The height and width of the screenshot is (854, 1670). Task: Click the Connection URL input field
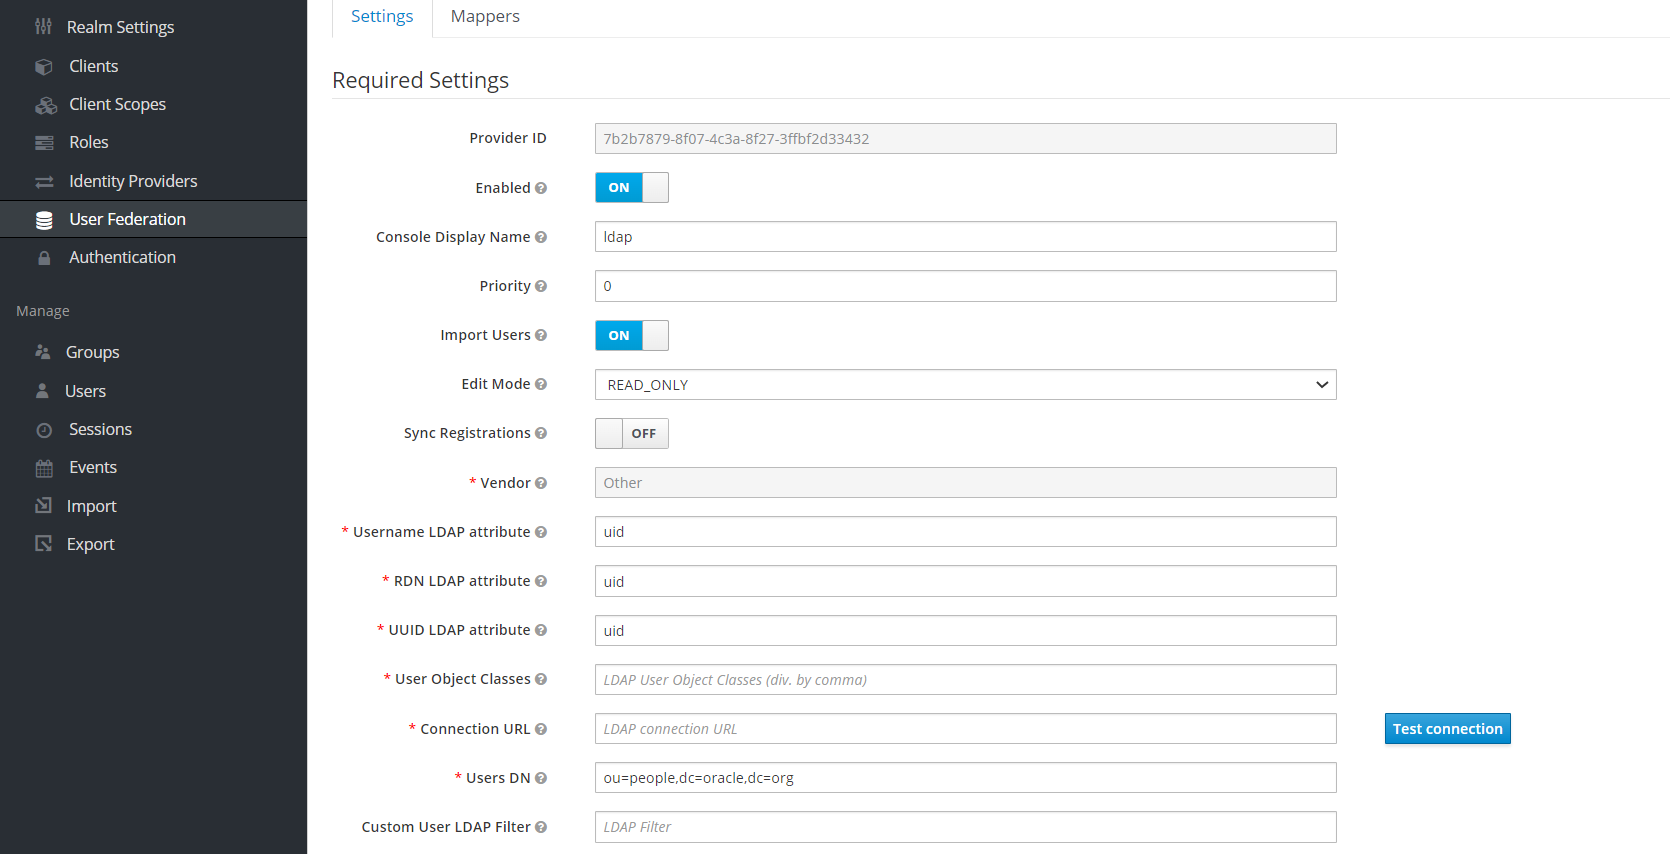(965, 729)
